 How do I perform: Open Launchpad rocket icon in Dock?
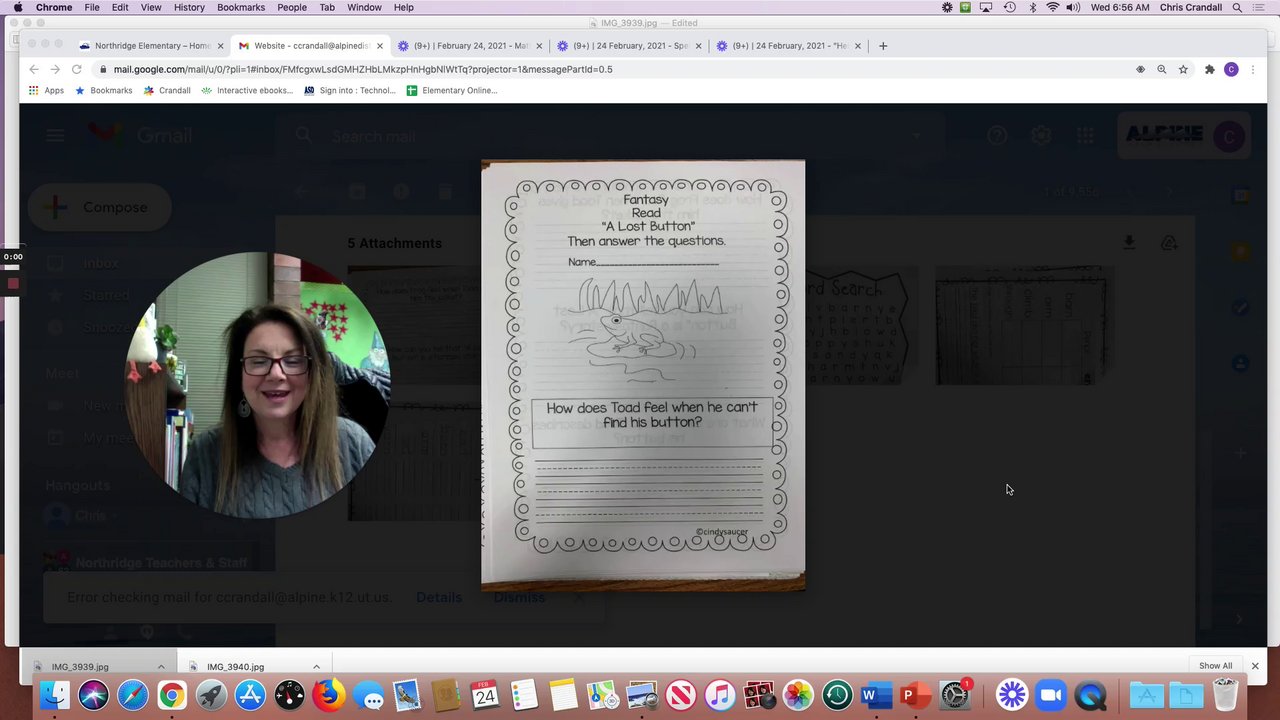click(211, 695)
